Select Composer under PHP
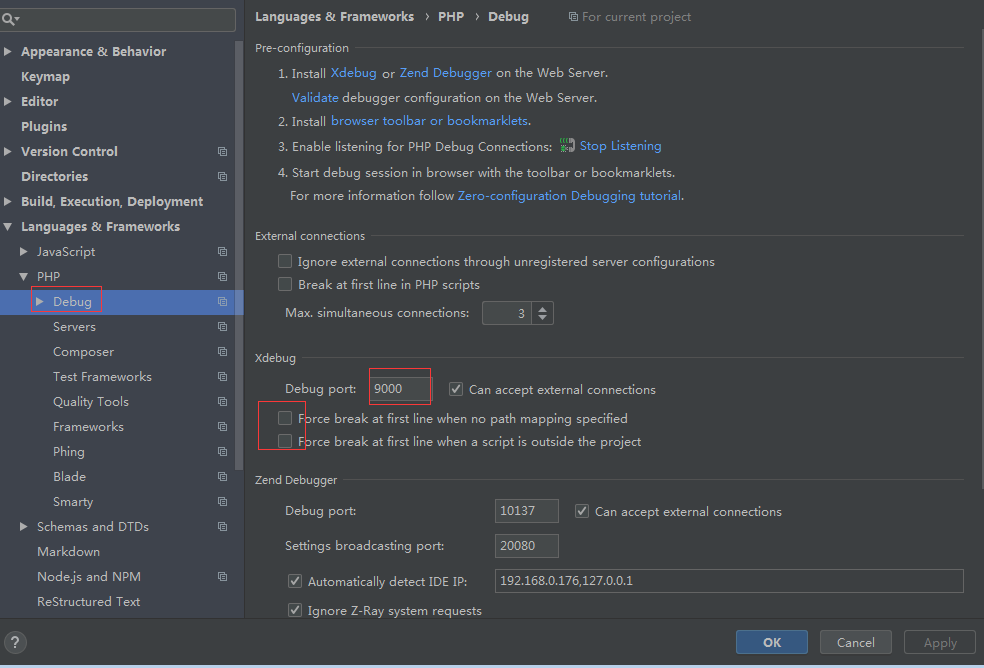This screenshot has height=668, width=984. [83, 352]
